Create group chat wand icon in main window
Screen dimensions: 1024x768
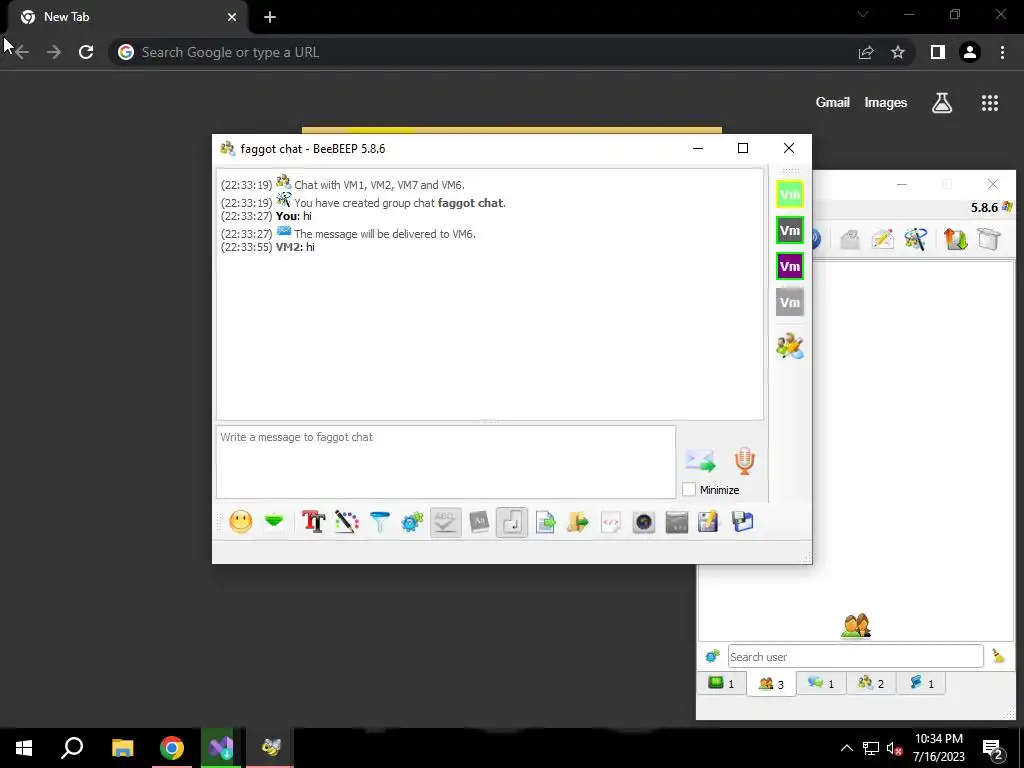coord(916,239)
